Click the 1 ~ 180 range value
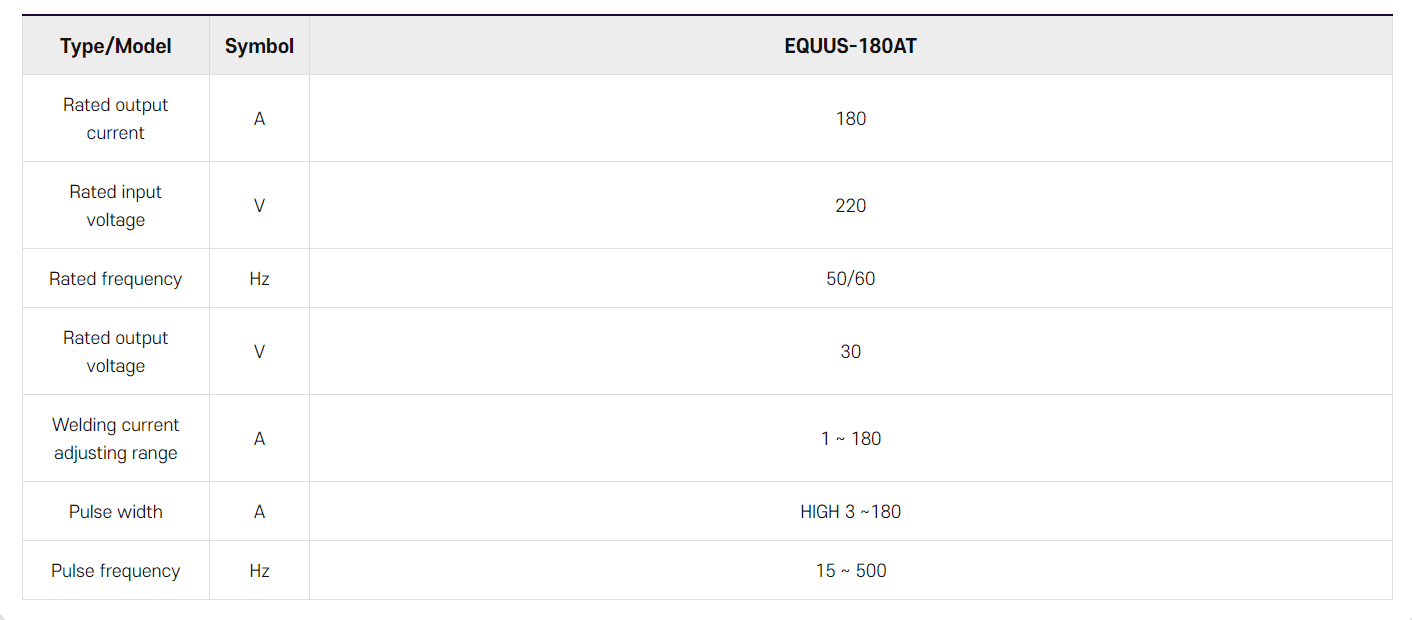 (851, 439)
